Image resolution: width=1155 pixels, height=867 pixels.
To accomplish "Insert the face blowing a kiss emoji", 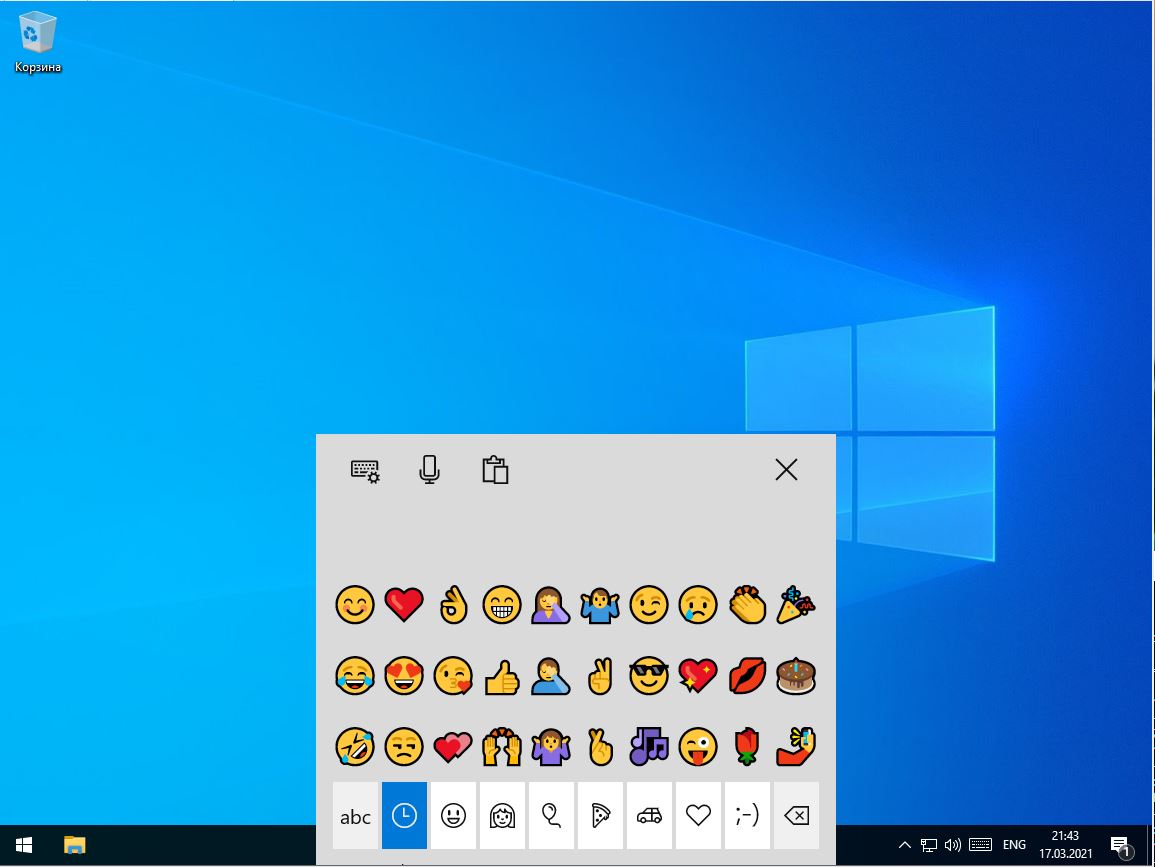I will pyautogui.click(x=453, y=675).
